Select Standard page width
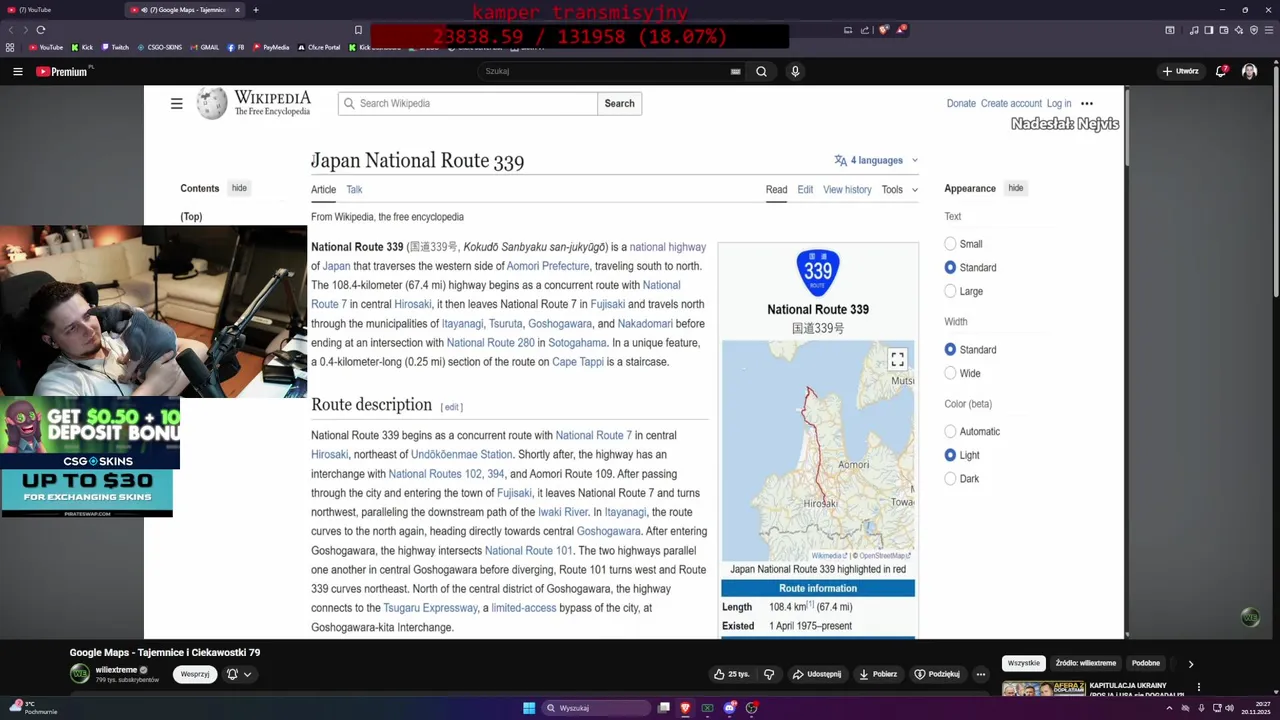Viewport: 1280px width, 720px height. pyautogui.click(x=950, y=349)
